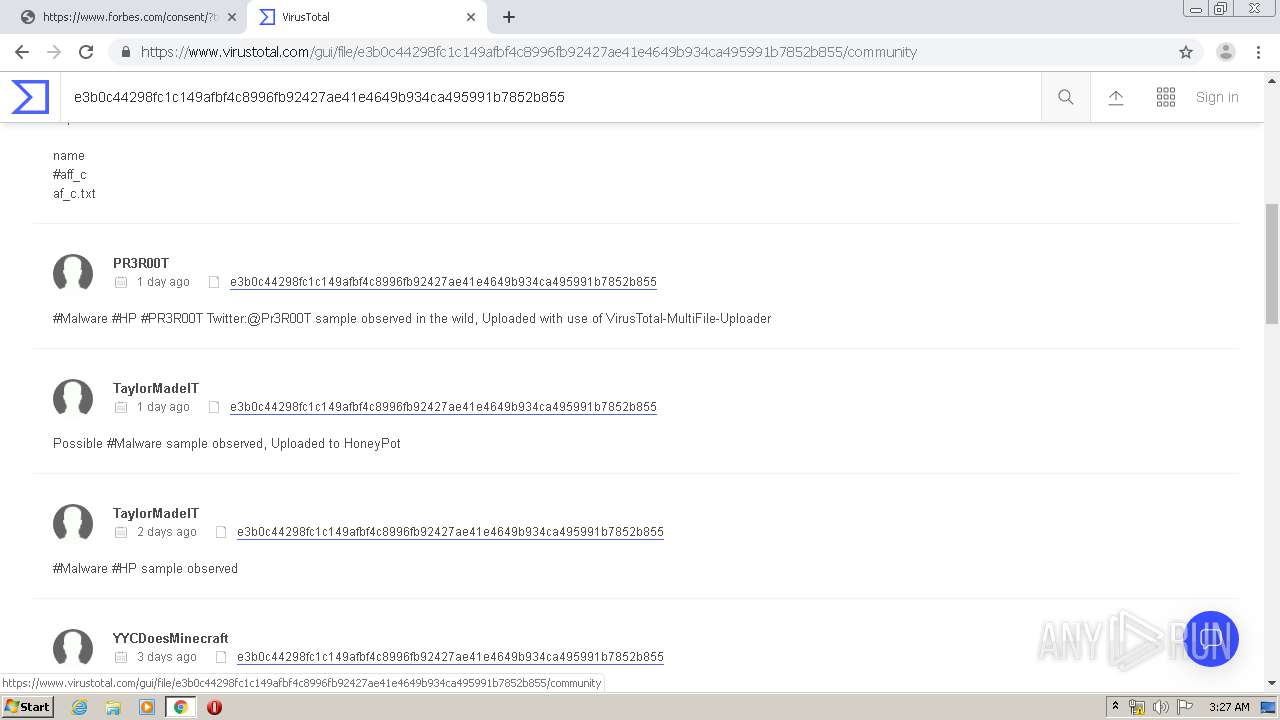Bookmark this page with the star
This screenshot has width=1280, height=720.
(x=1186, y=52)
